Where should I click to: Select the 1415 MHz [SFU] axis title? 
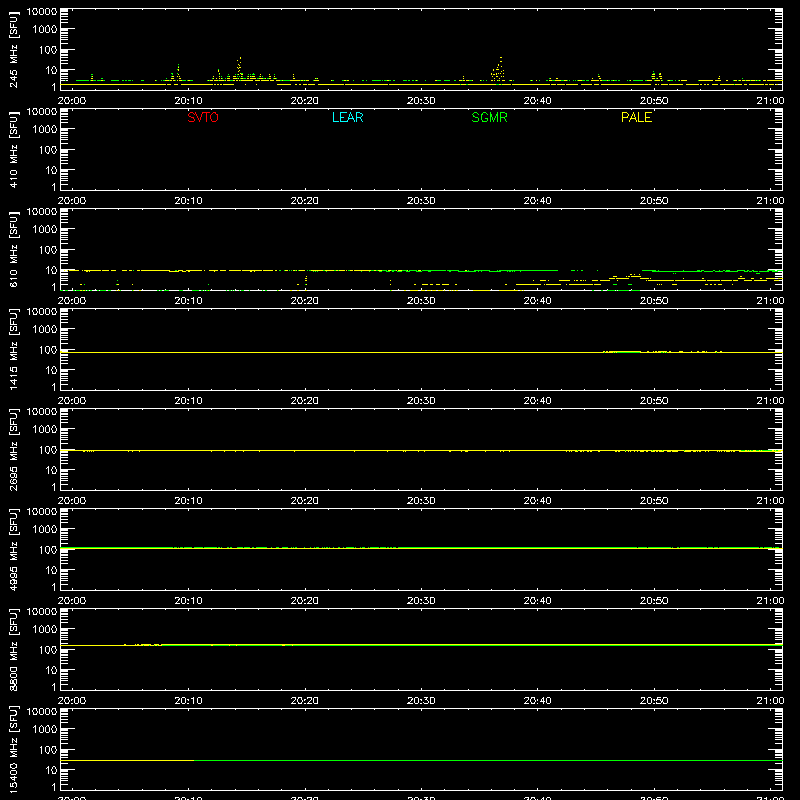click(x=14, y=348)
